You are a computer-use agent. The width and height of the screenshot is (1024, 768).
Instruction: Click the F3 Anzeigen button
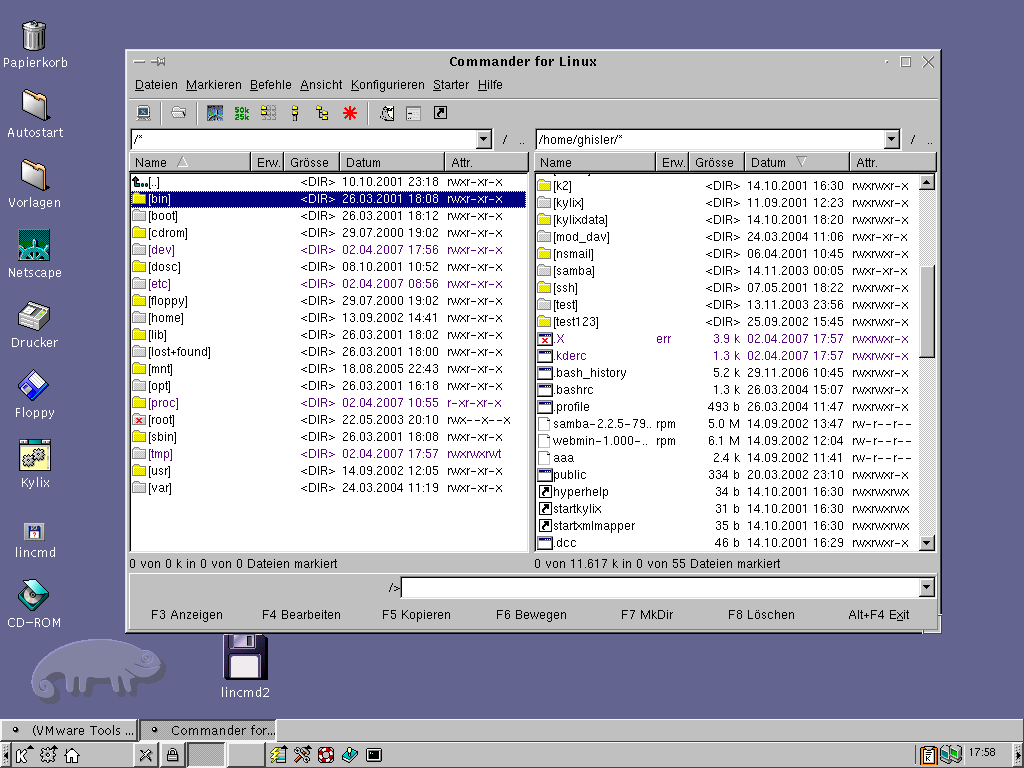pyautogui.click(x=187, y=615)
